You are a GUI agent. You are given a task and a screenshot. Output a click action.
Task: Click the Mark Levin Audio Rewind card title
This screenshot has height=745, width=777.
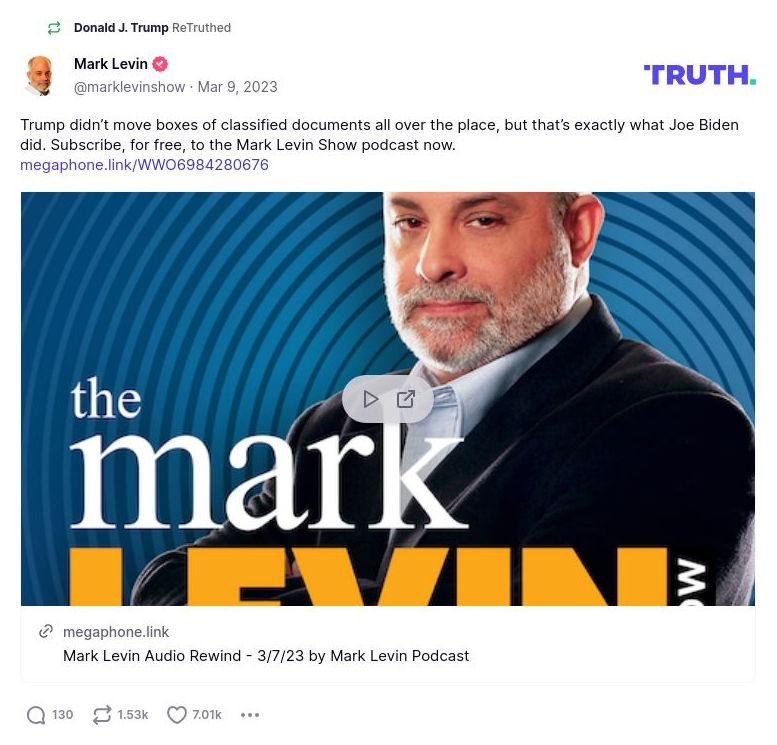[x=266, y=656]
